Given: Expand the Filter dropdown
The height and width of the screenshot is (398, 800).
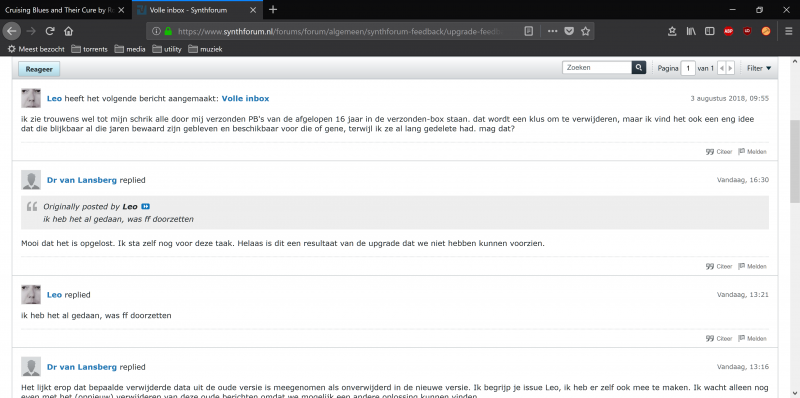Looking at the screenshot, I should click(x=759, y=68).
